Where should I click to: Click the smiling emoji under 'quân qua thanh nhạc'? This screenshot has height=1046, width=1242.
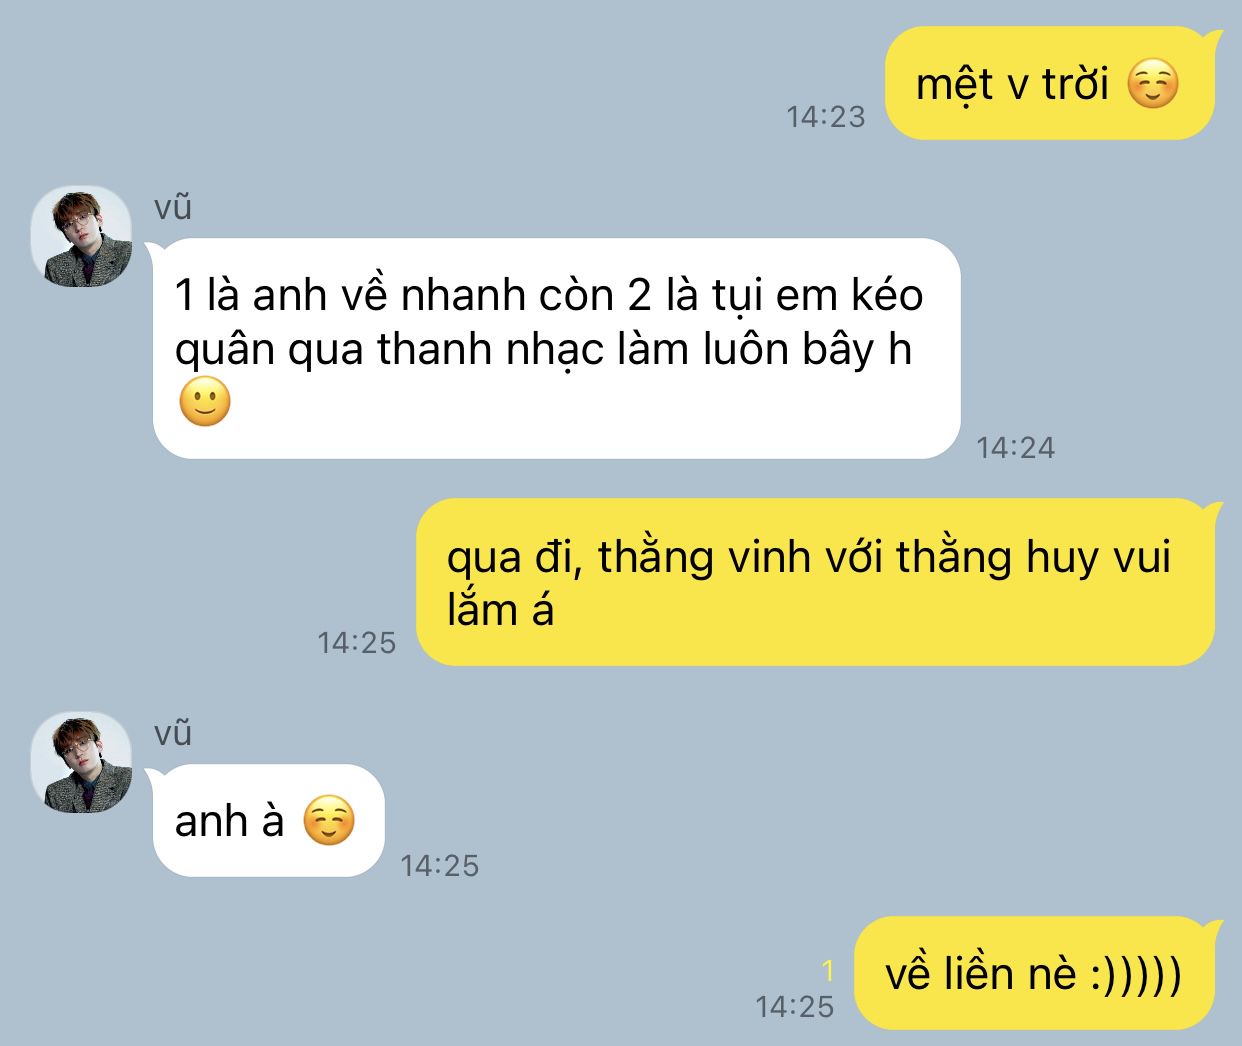205,402
